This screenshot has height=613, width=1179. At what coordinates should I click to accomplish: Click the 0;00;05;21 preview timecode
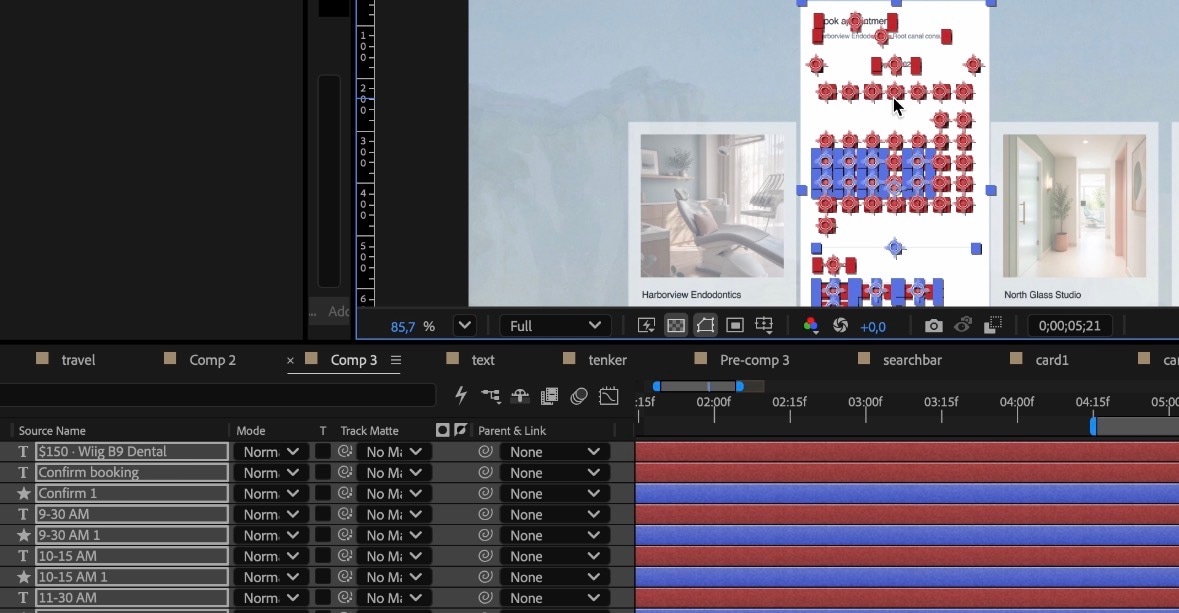click(x=1069, y=326)
